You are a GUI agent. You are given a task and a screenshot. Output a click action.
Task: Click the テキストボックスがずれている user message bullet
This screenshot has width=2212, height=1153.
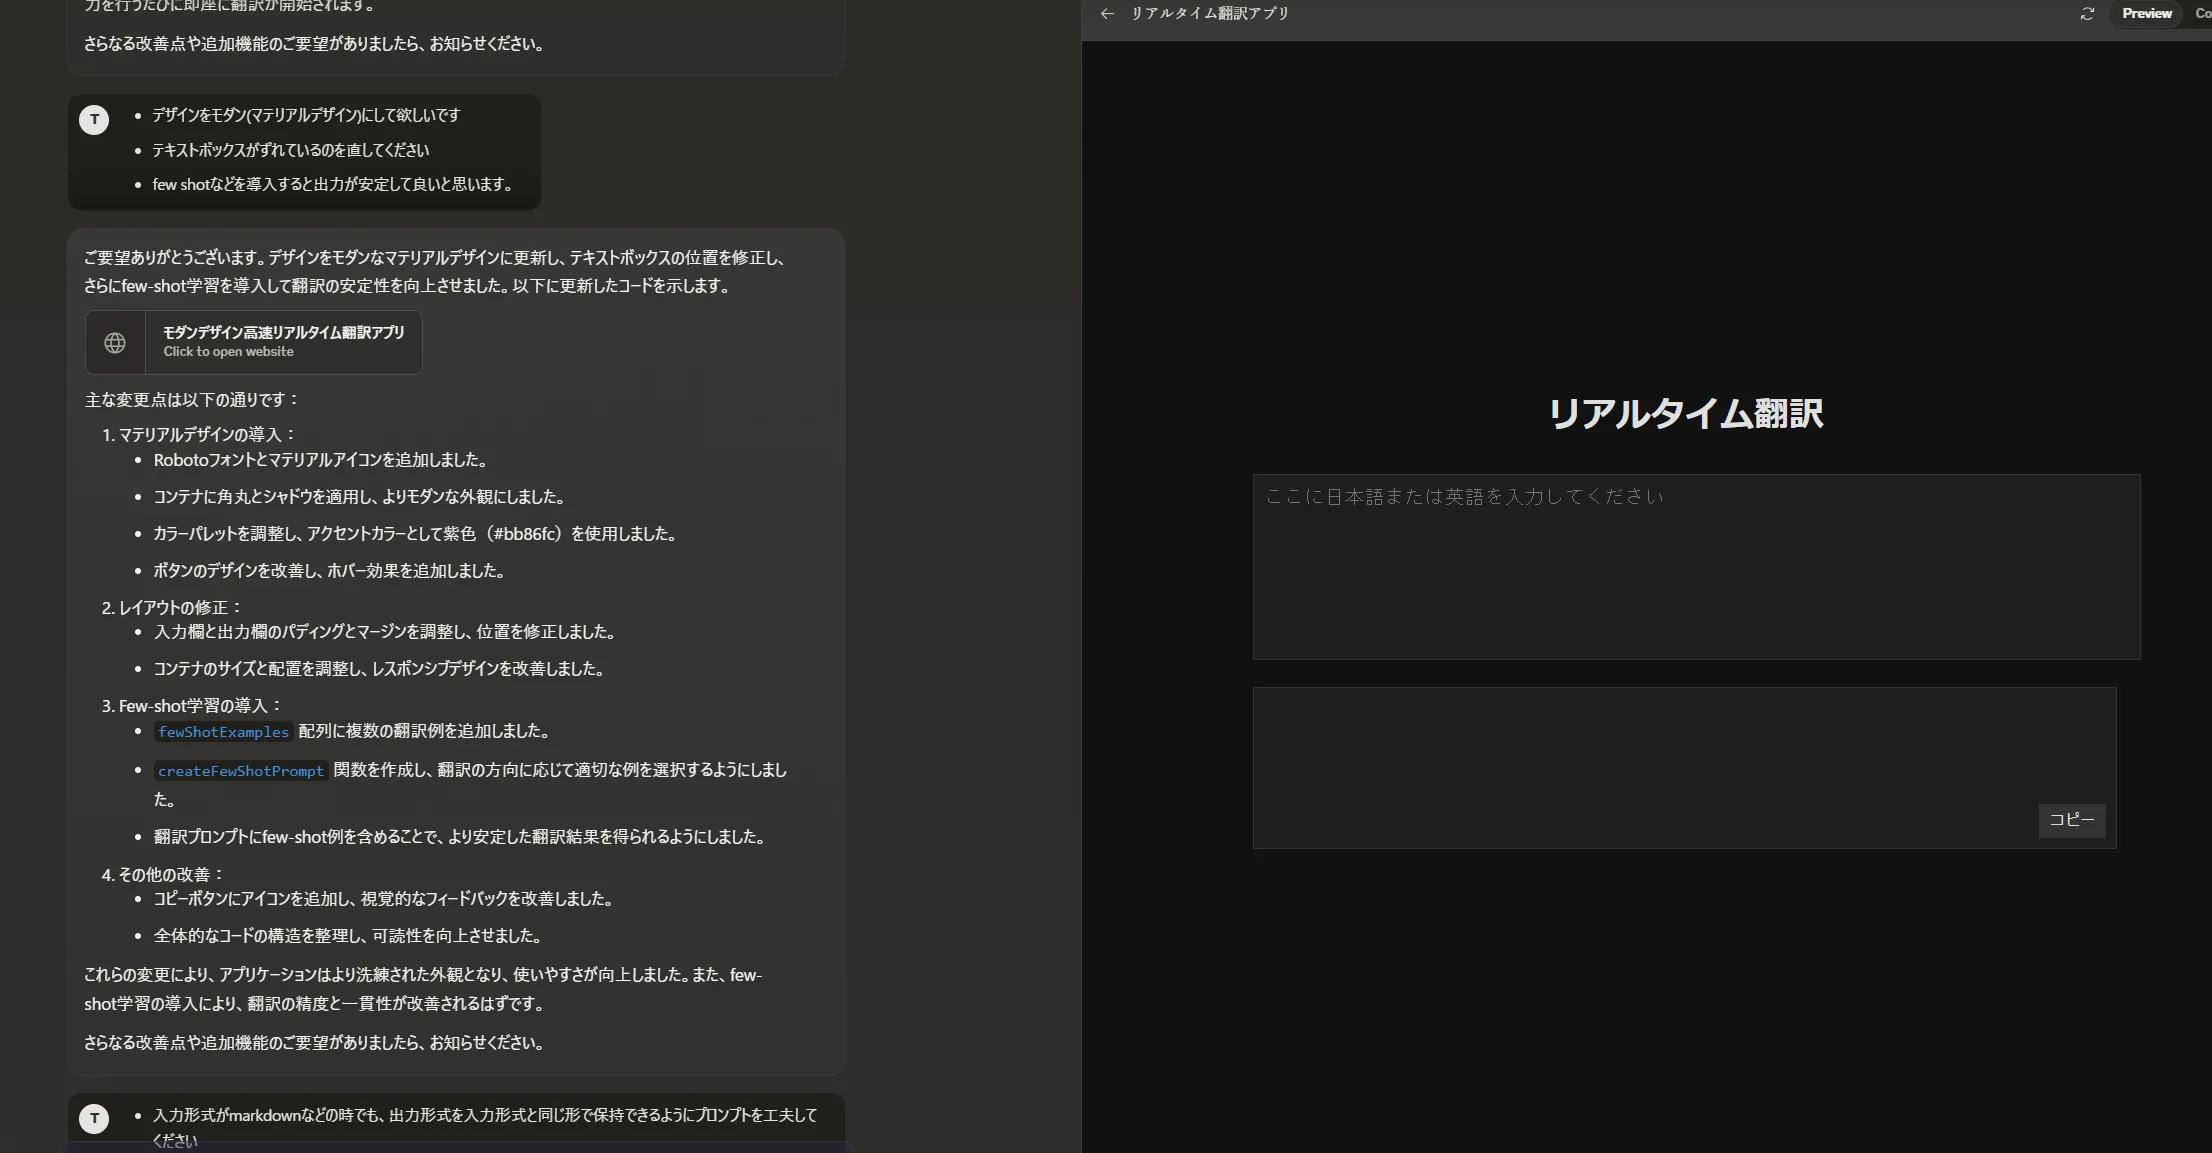(x=290, y=150)
